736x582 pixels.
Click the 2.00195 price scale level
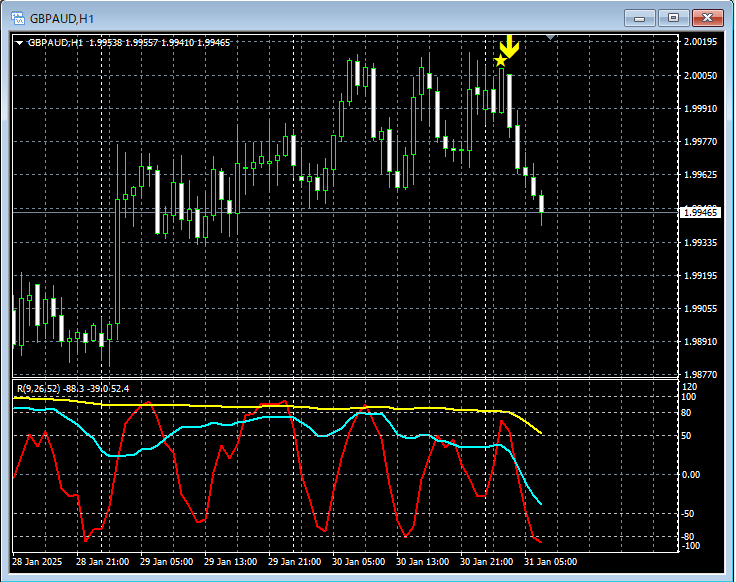[700, 42]
